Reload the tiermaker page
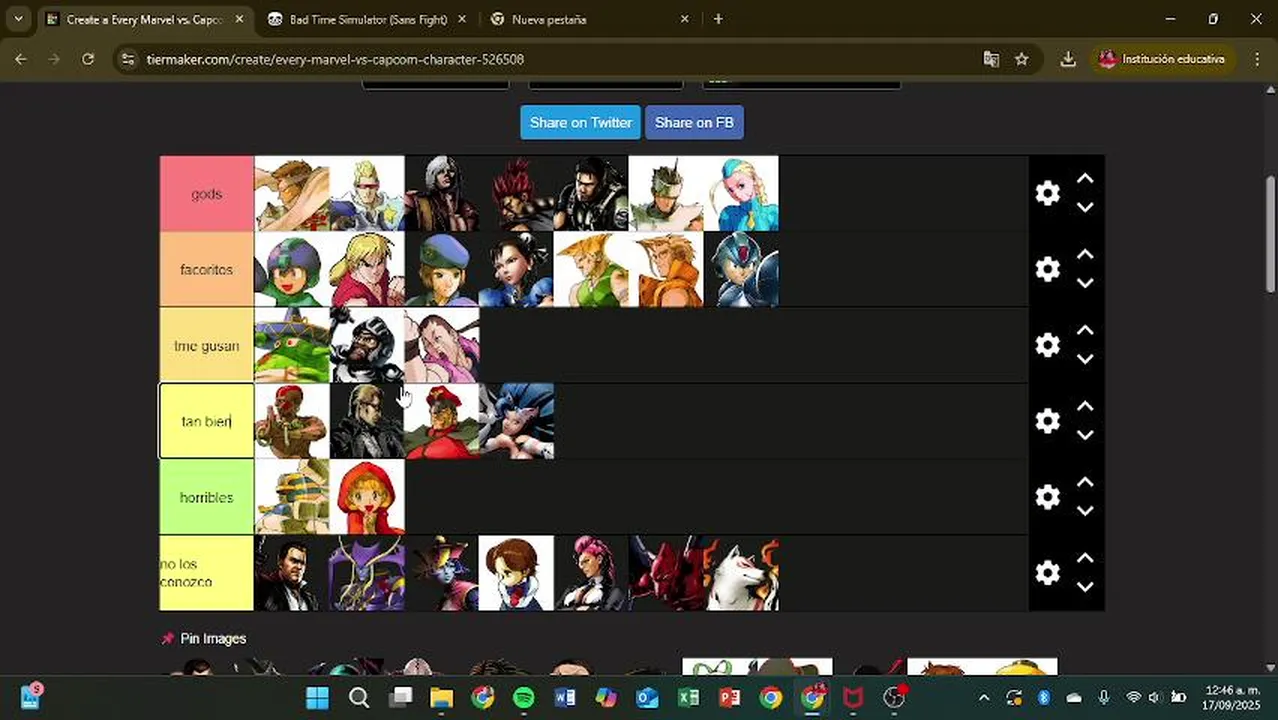The image size is (1278, 720). [x=88, y=59]
